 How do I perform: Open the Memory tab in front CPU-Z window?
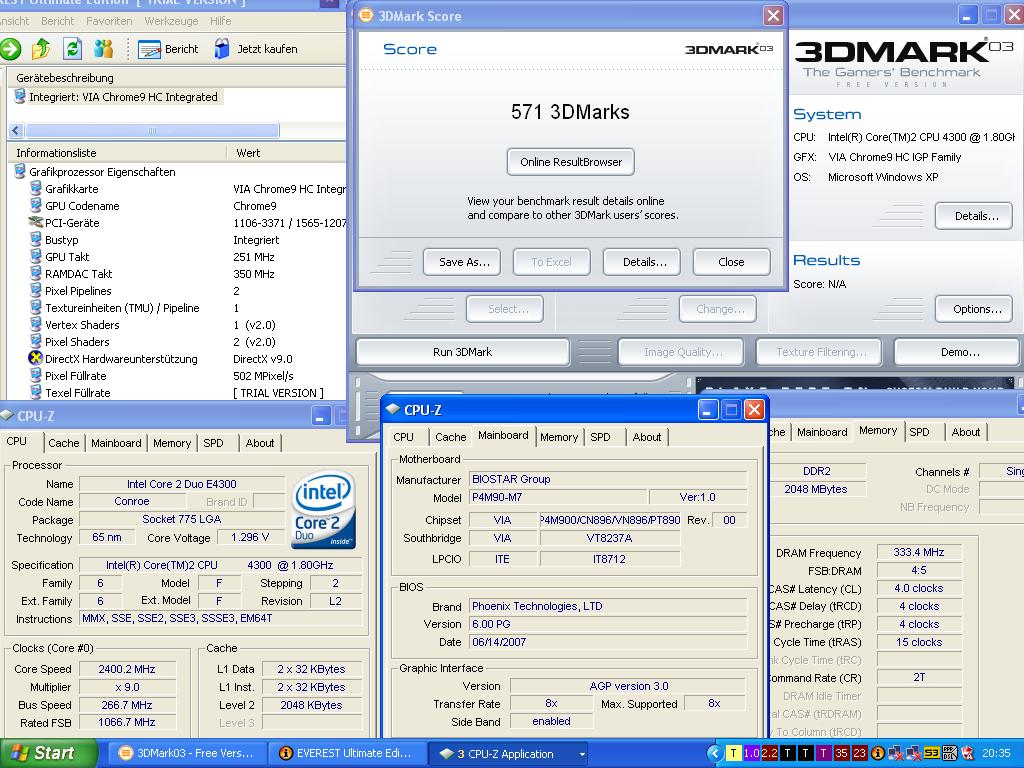click(x=559, y=437)
